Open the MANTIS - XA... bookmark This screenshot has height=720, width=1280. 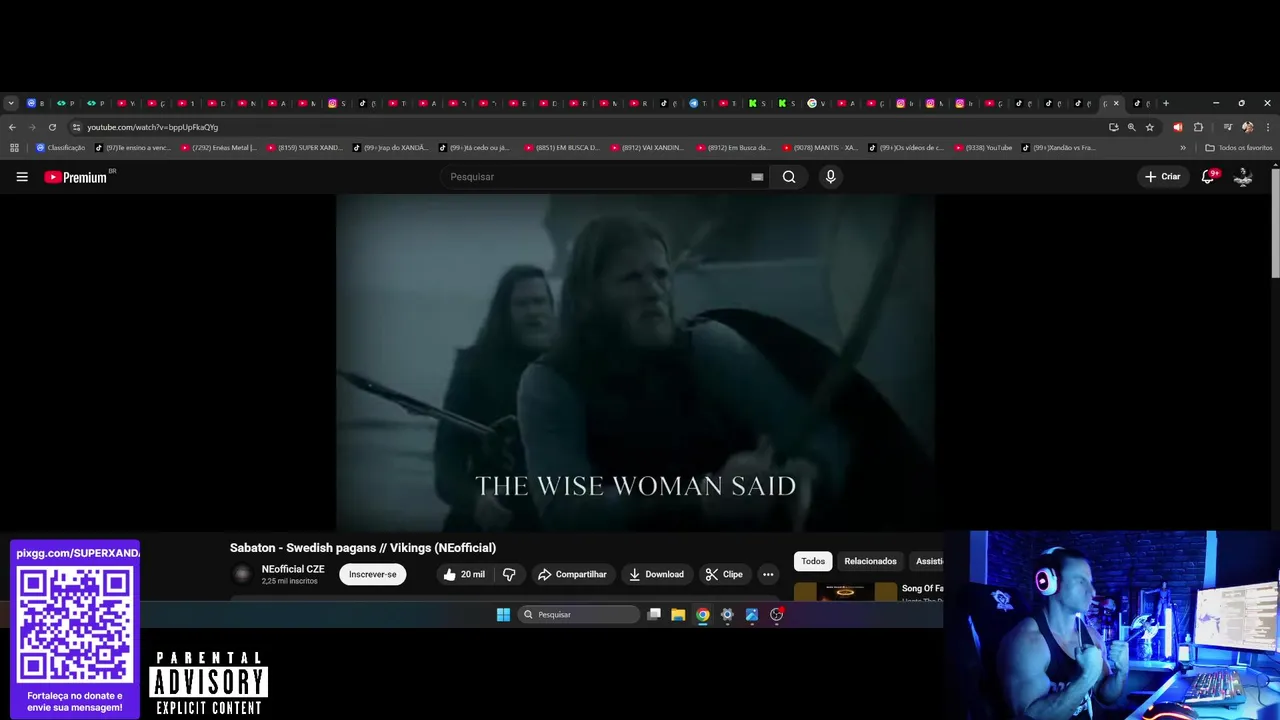pyautogui.click(x=820, y=148)
